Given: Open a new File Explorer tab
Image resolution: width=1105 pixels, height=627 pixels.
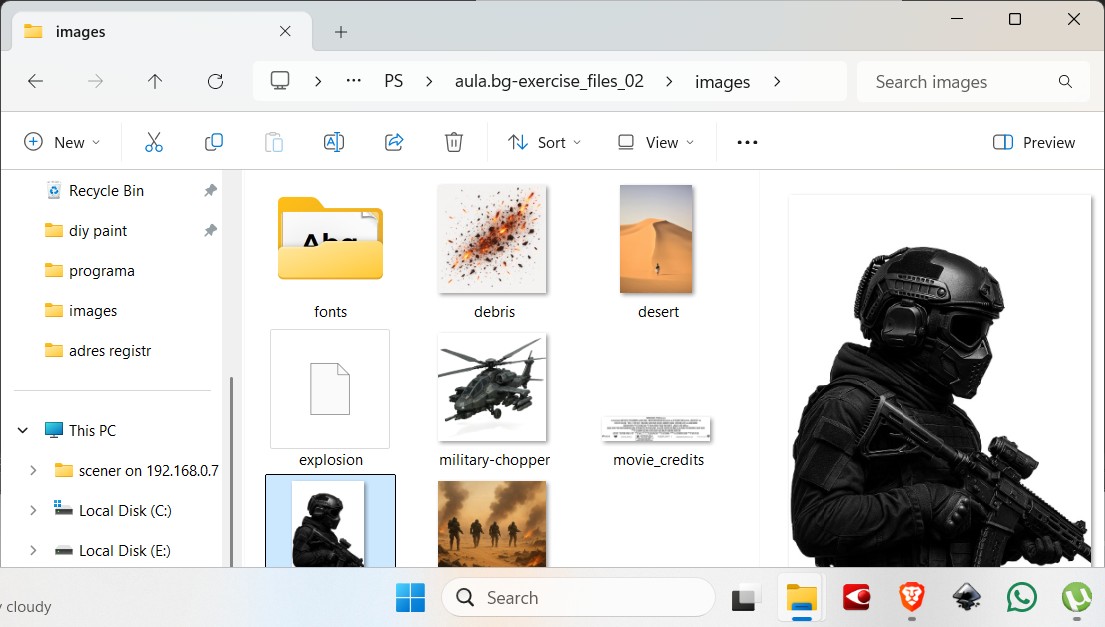Looking at the screenshot, I should pos(341,32).
